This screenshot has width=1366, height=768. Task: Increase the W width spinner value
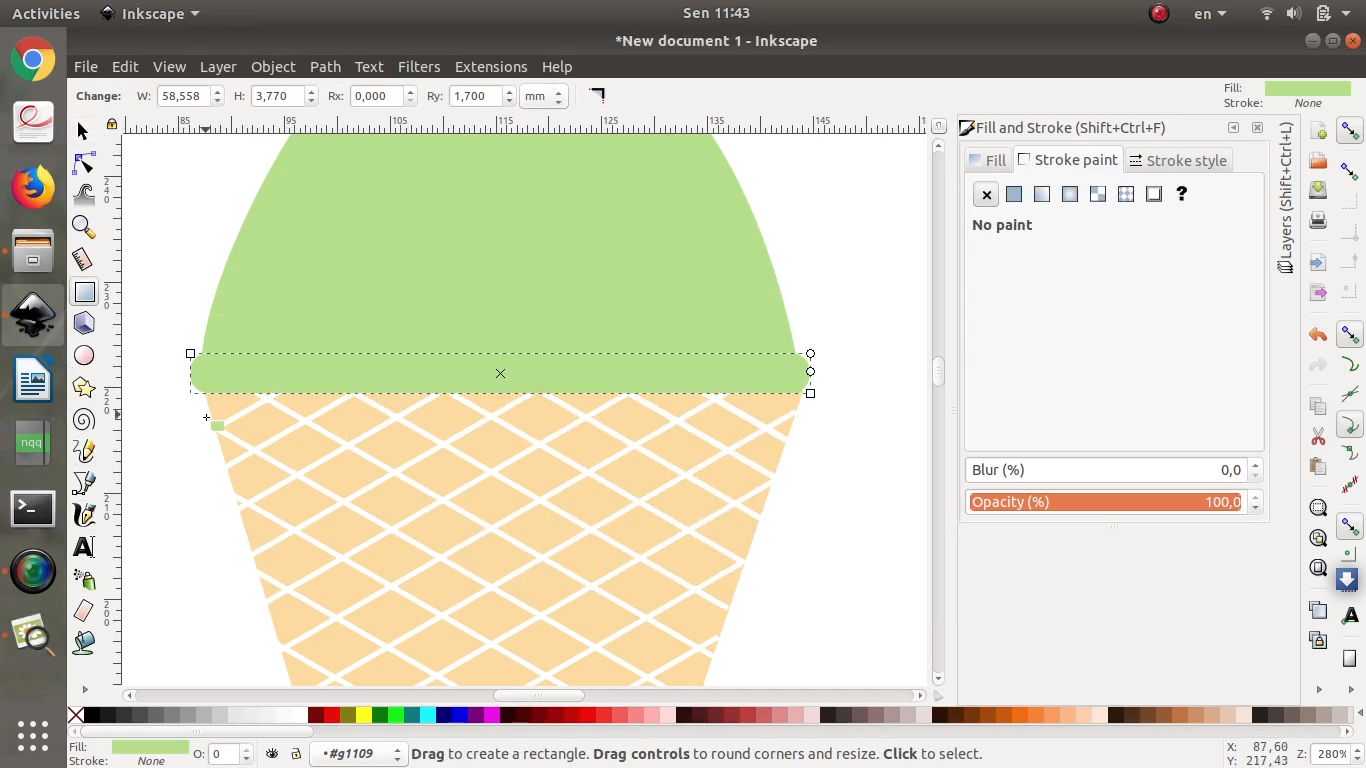217,91
